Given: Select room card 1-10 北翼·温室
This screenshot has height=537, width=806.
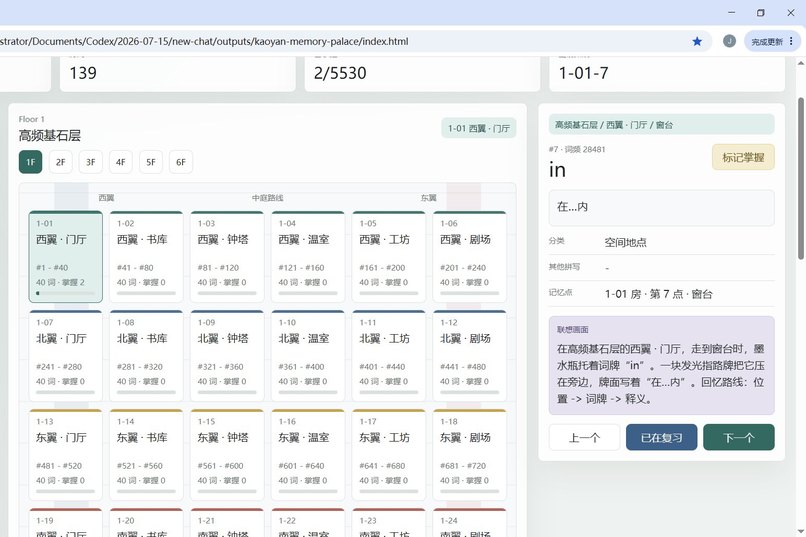Looking at the screenshot, I should tap(308, 356).
